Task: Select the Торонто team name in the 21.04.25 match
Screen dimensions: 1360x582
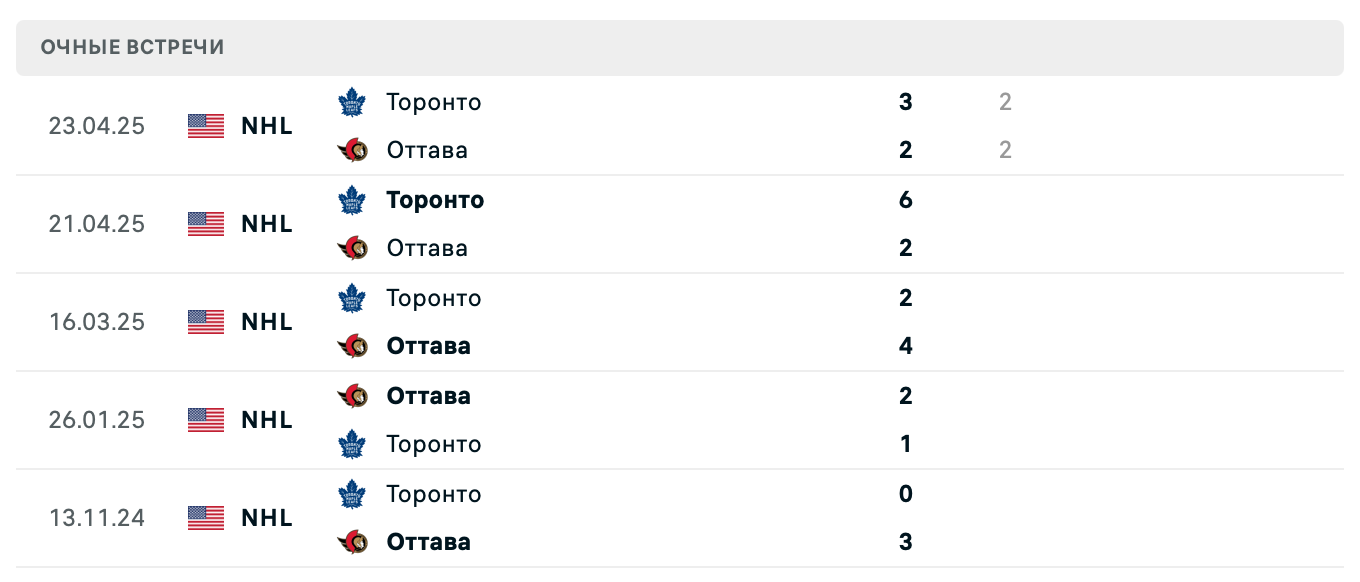Action: 434,199
